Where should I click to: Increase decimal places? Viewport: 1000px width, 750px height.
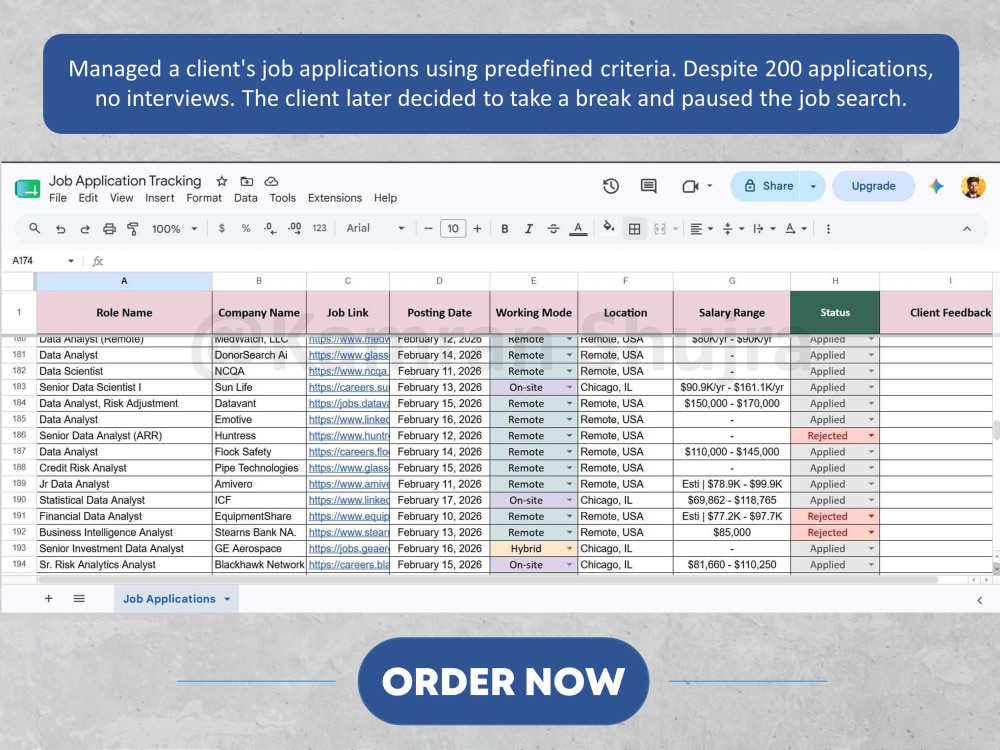(x=295, y=228)
